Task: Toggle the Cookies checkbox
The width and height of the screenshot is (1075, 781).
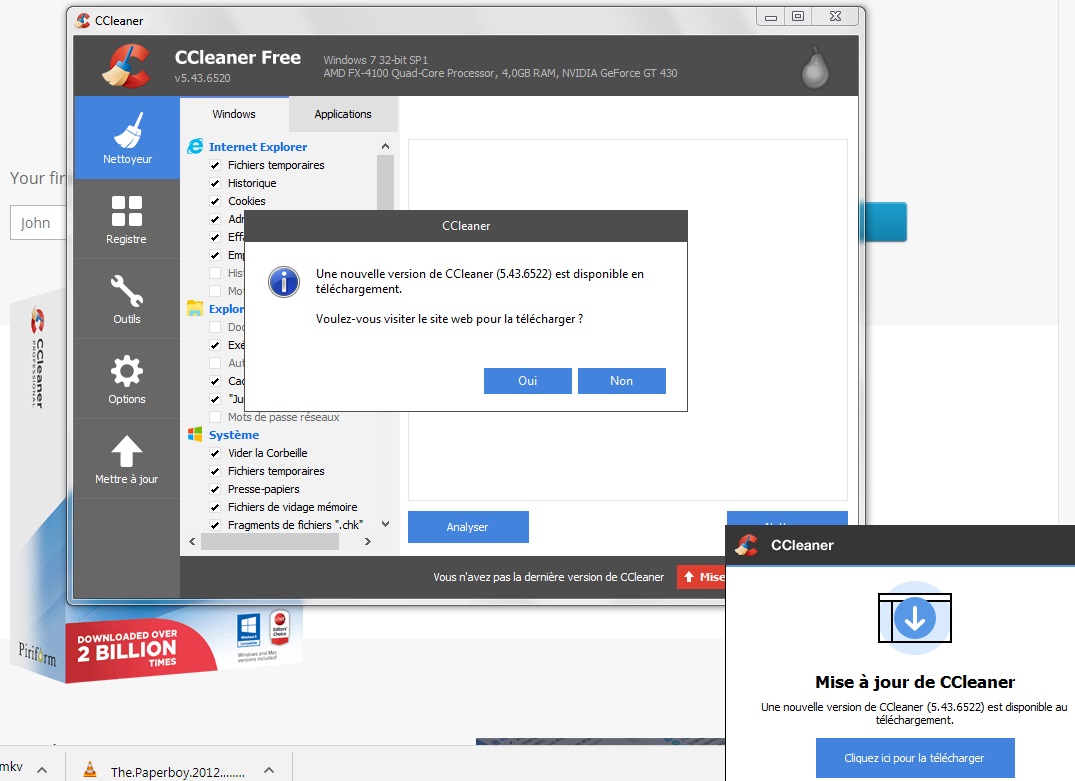Action: click(x=215, y=201)
